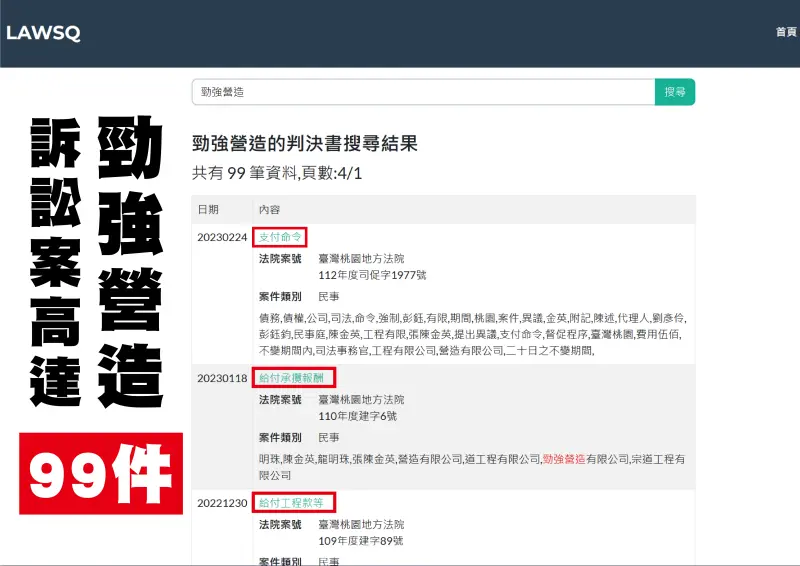Click case number 110年度建字6號
Viewport: 800px width, 566px height.
click(x=358, y=416)
